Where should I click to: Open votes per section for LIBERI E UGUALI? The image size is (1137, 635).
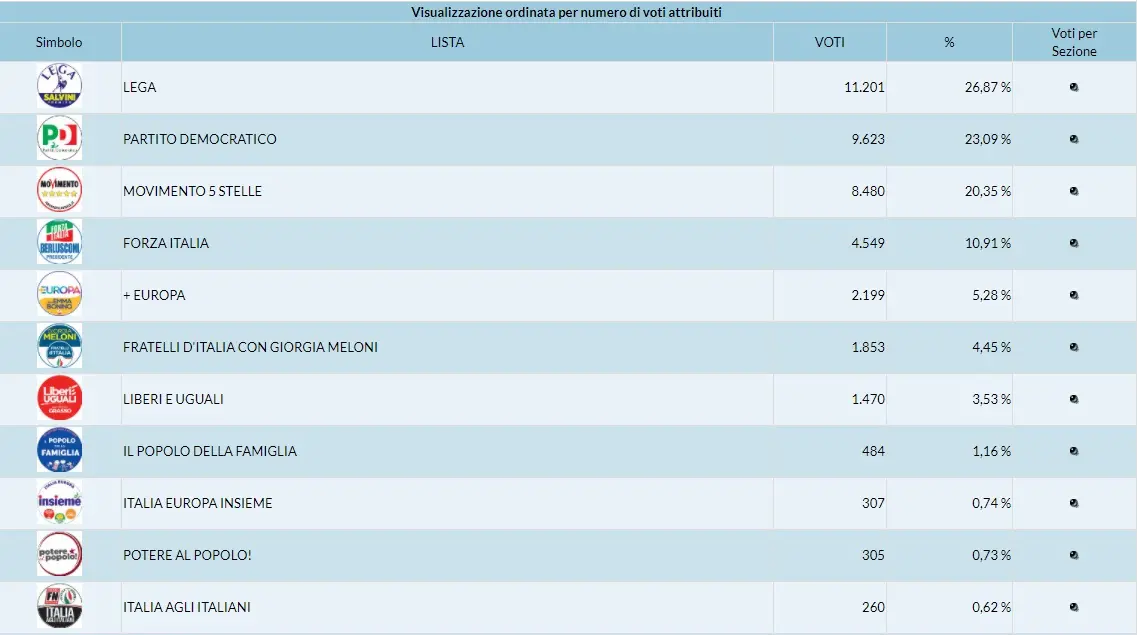point(1074,399)
